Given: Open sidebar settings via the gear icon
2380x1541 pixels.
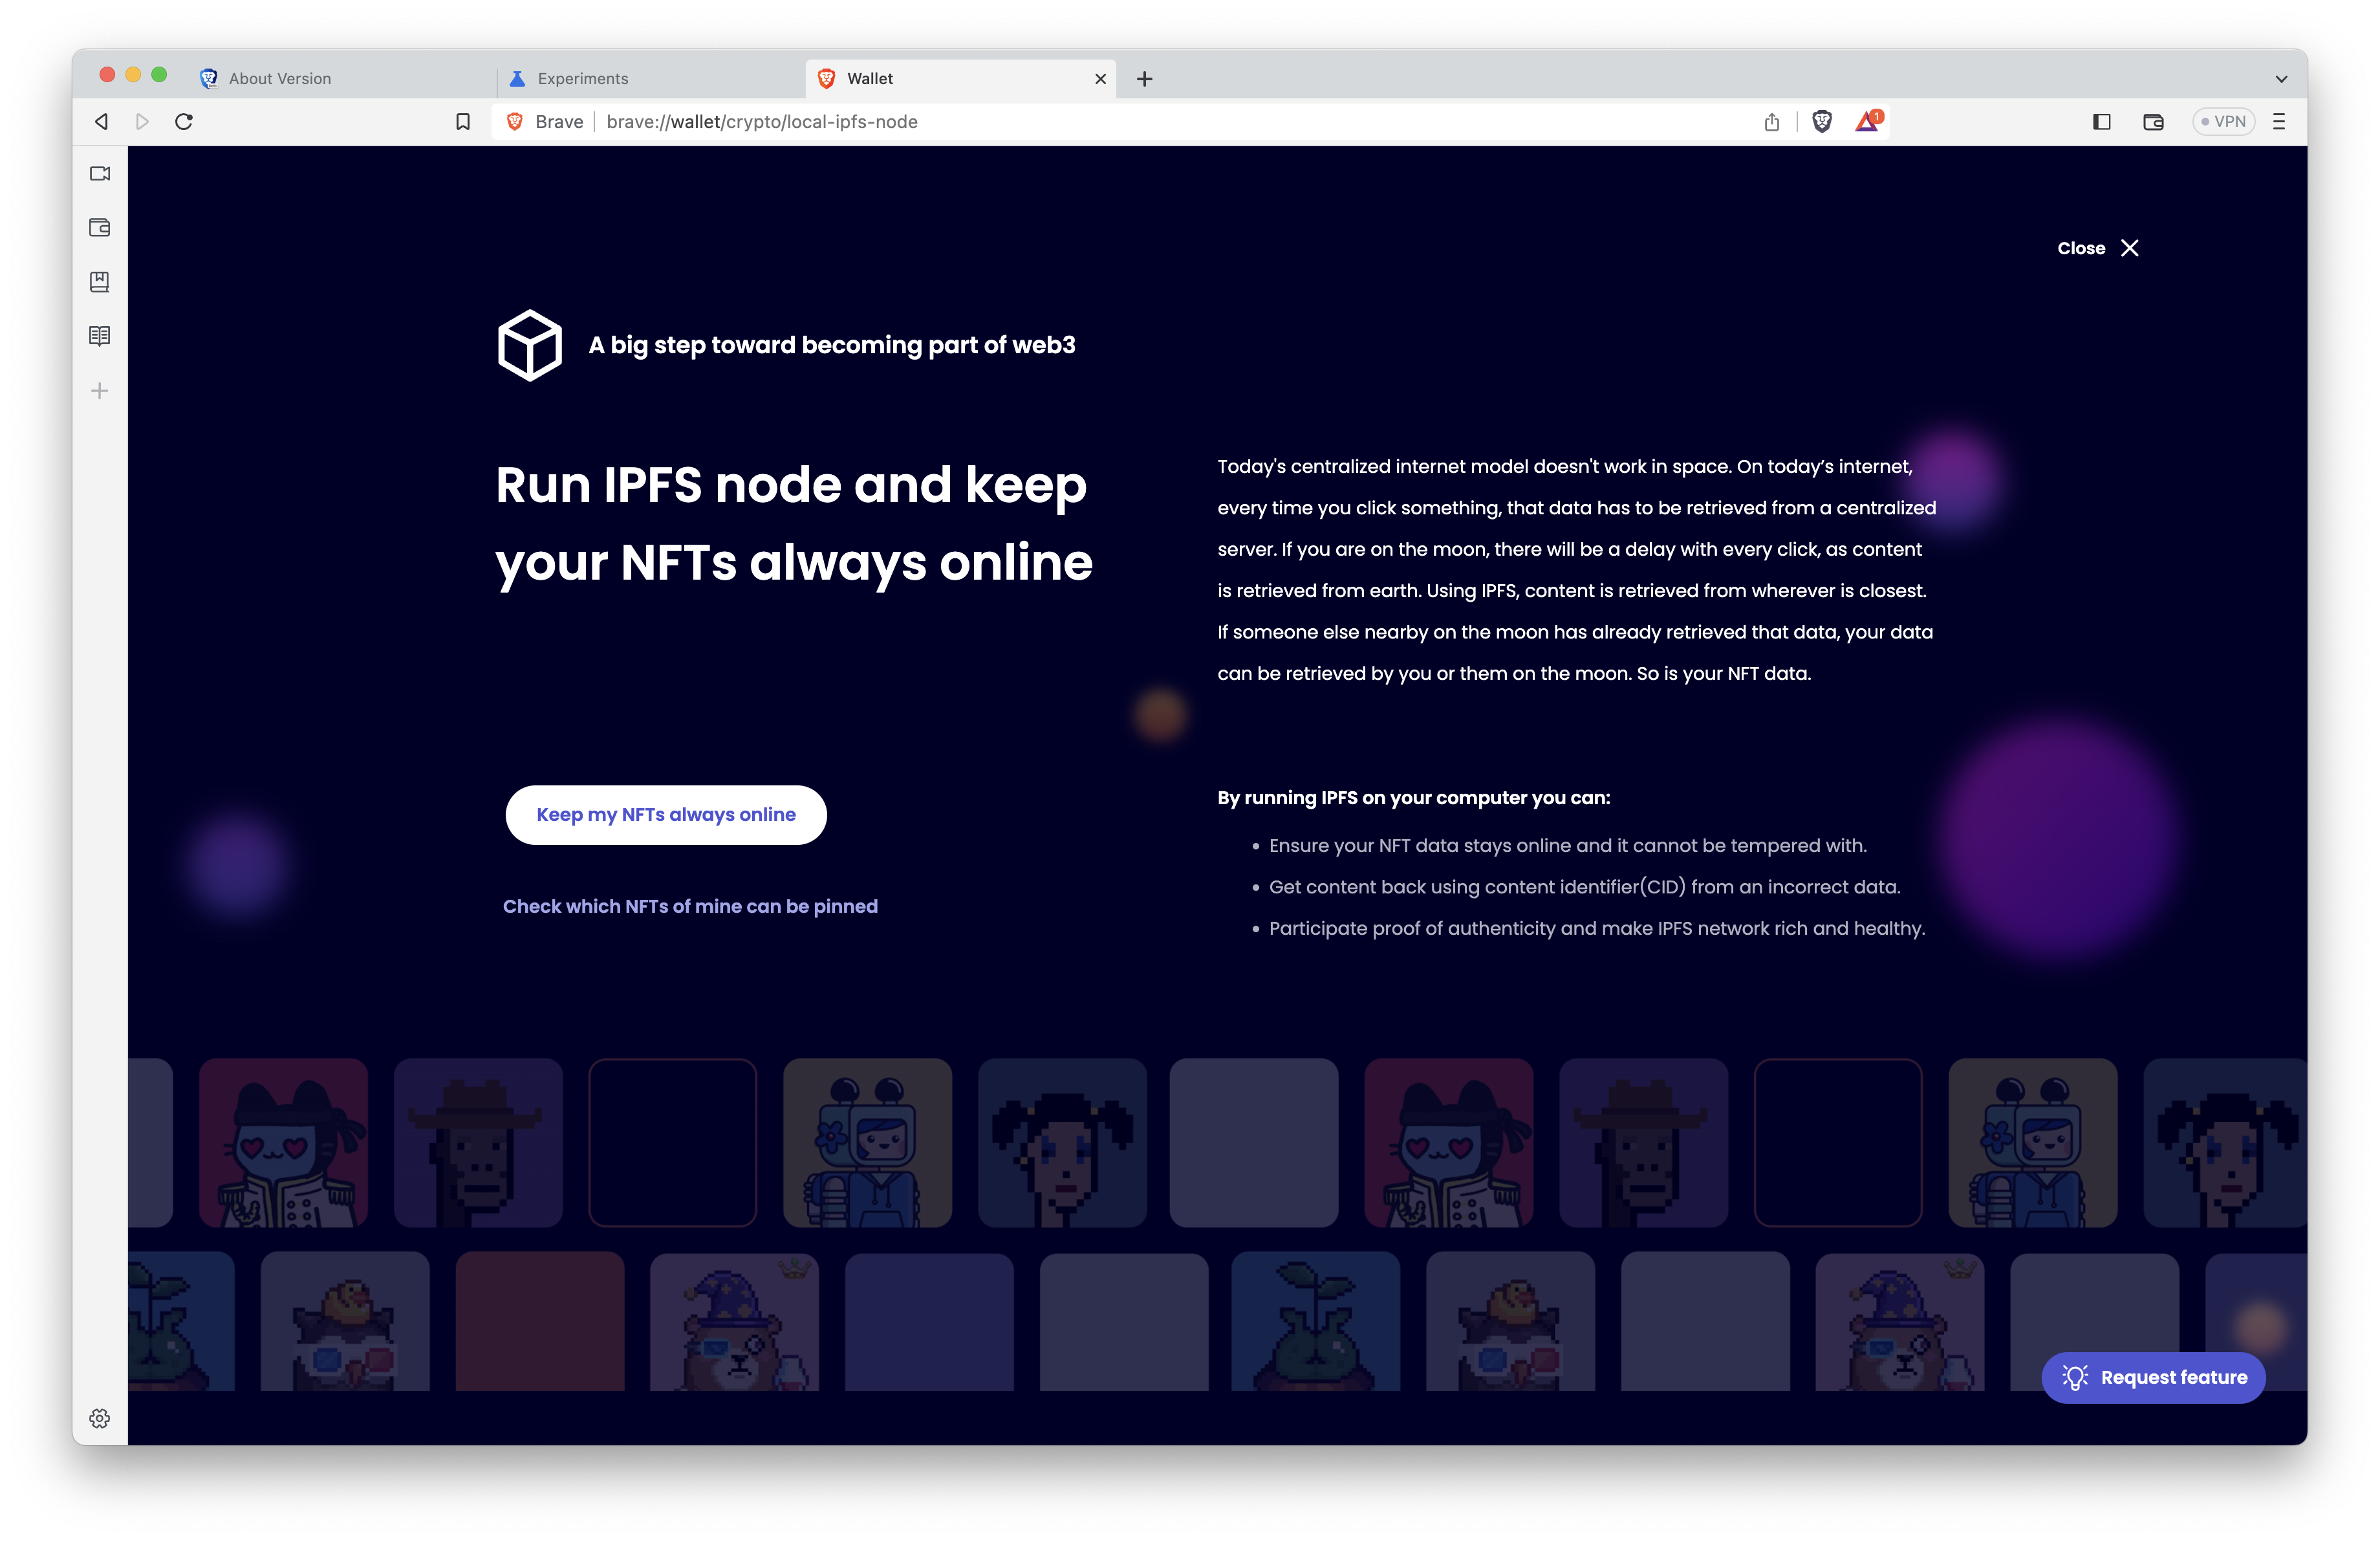Looking at the screenshot, I should click(99, 1418).
